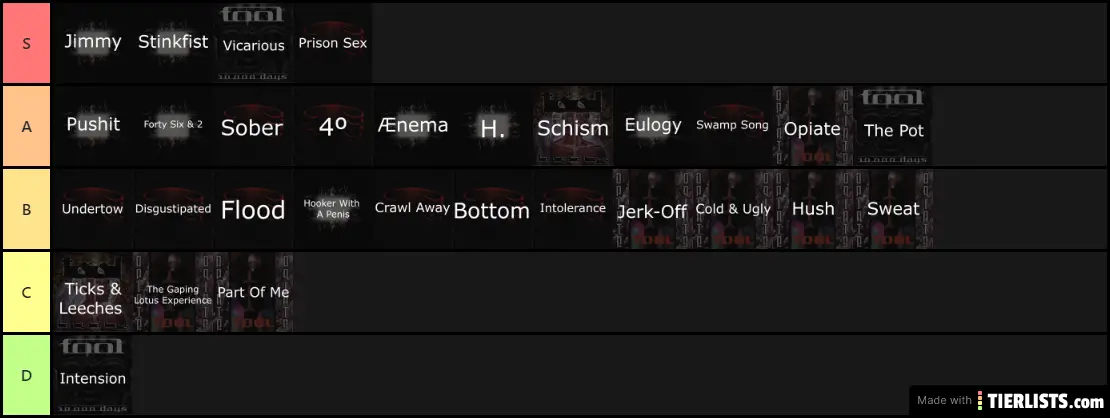Click the Ænema tile
Viewport: 1110px width, 418px height.
click(413, 126)
